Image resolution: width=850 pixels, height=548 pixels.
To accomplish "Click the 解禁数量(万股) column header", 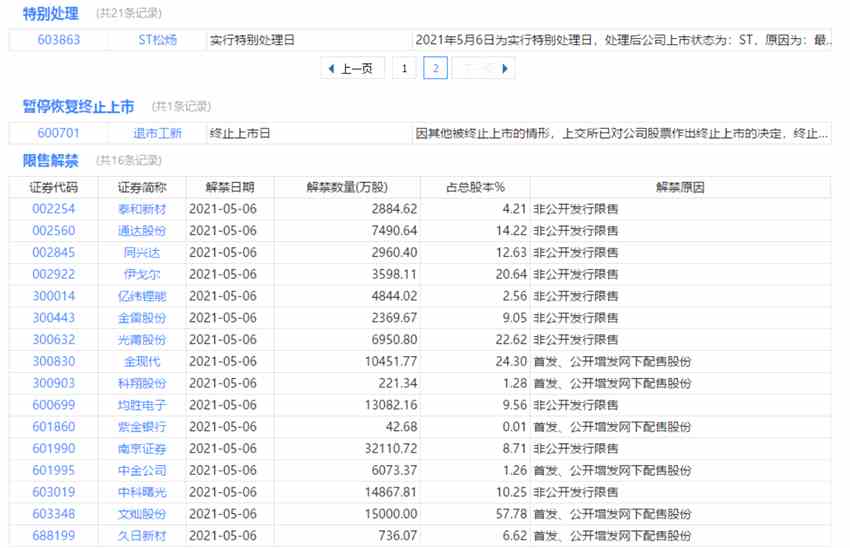I will click(x=347, y=188).
